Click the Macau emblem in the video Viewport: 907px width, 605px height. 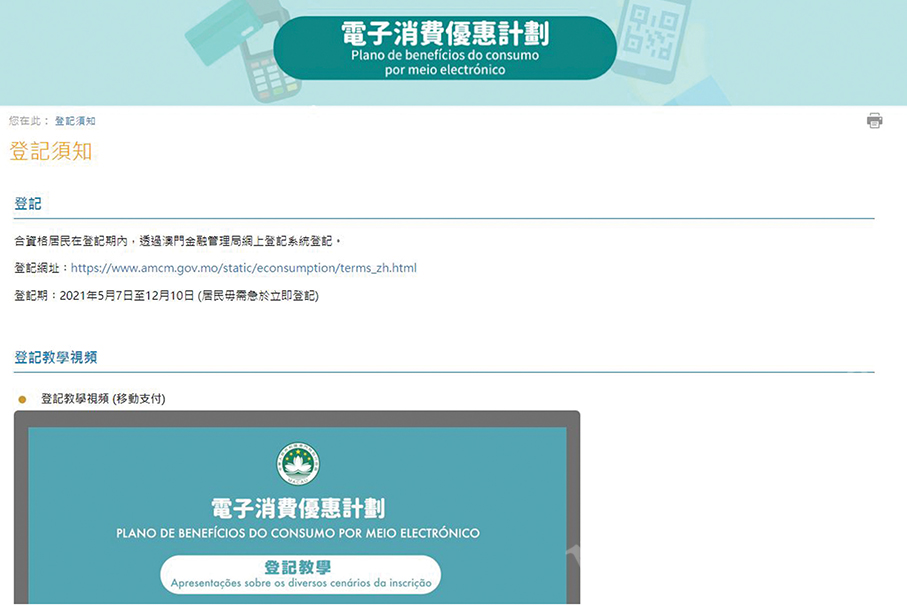coord(298,464)
